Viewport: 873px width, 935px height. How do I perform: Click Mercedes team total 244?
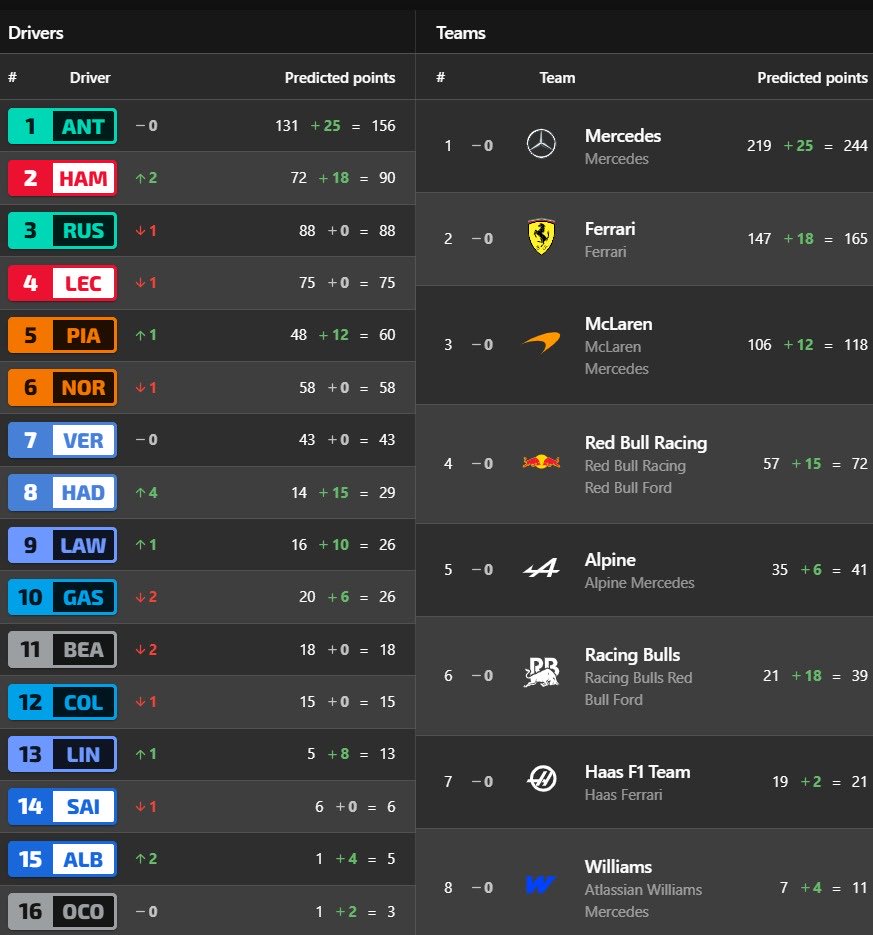point(855,145)
